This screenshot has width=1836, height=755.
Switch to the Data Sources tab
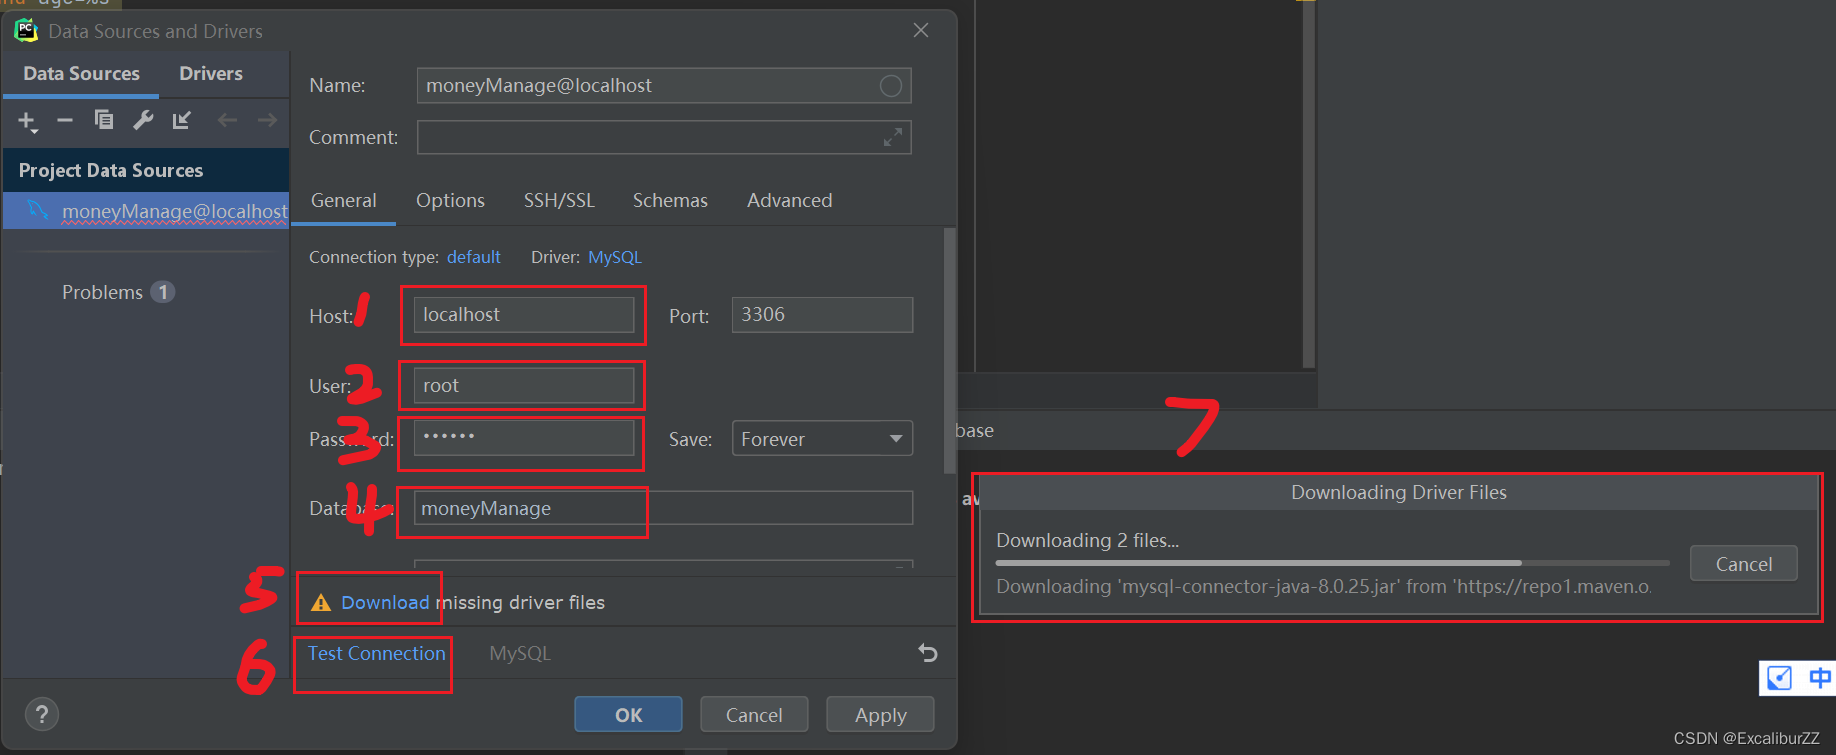tap(81, 74)
